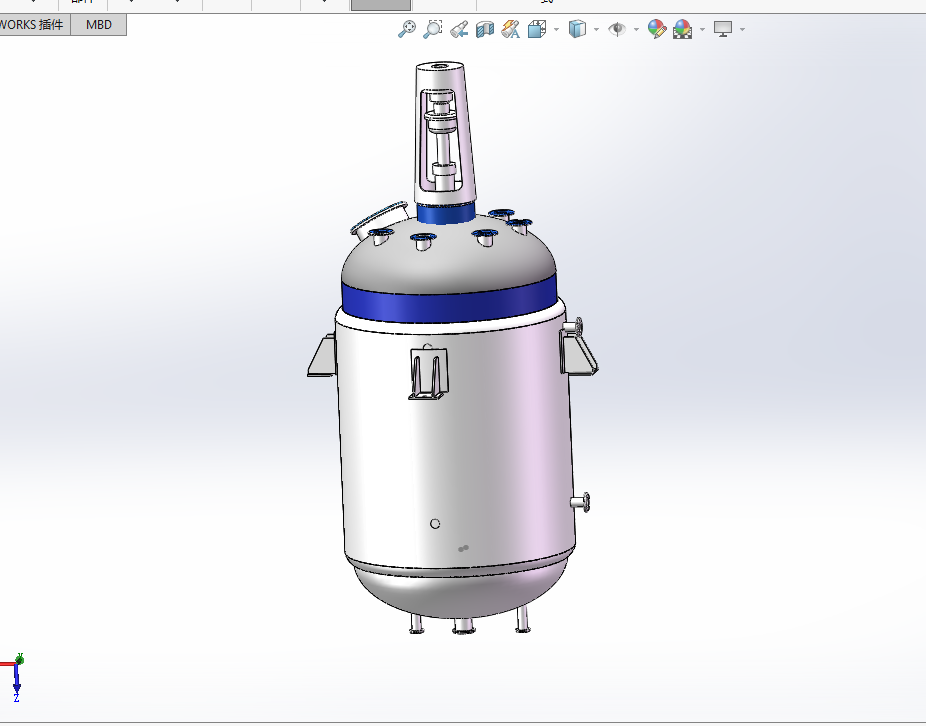
Task: Select the left side support lug
Action: coord(322,356)
